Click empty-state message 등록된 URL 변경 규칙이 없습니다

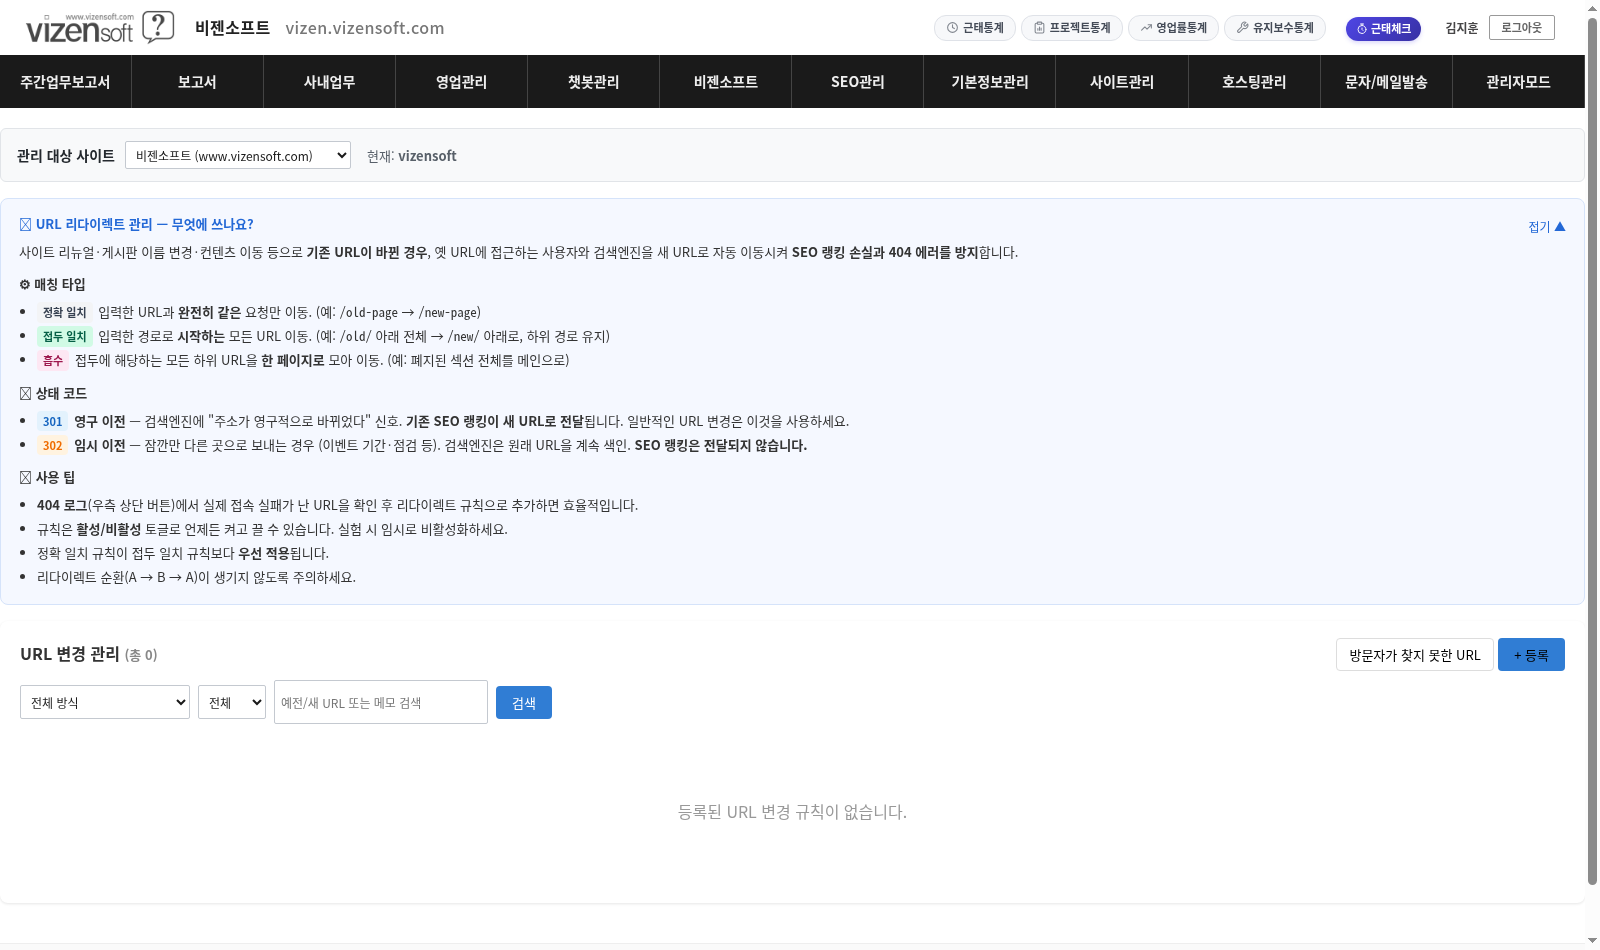pos(792,812)
